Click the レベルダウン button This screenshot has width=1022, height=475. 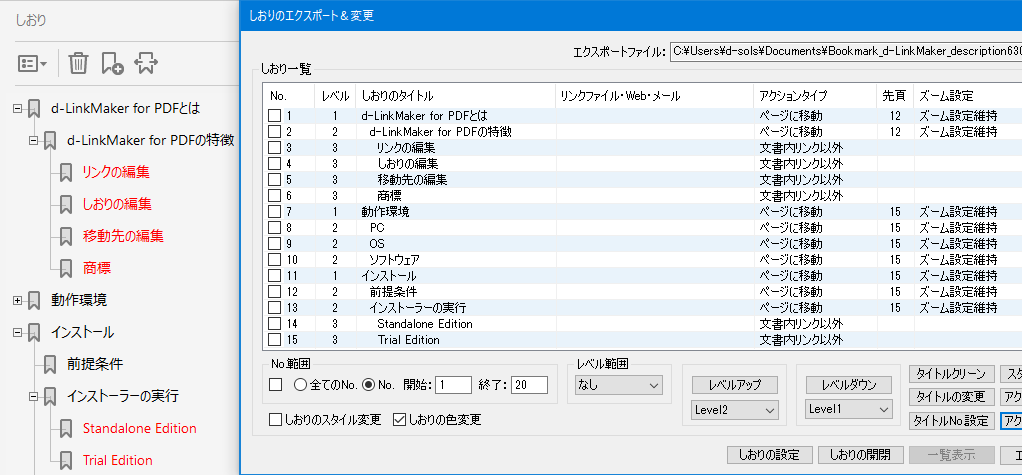coord(849,385)
